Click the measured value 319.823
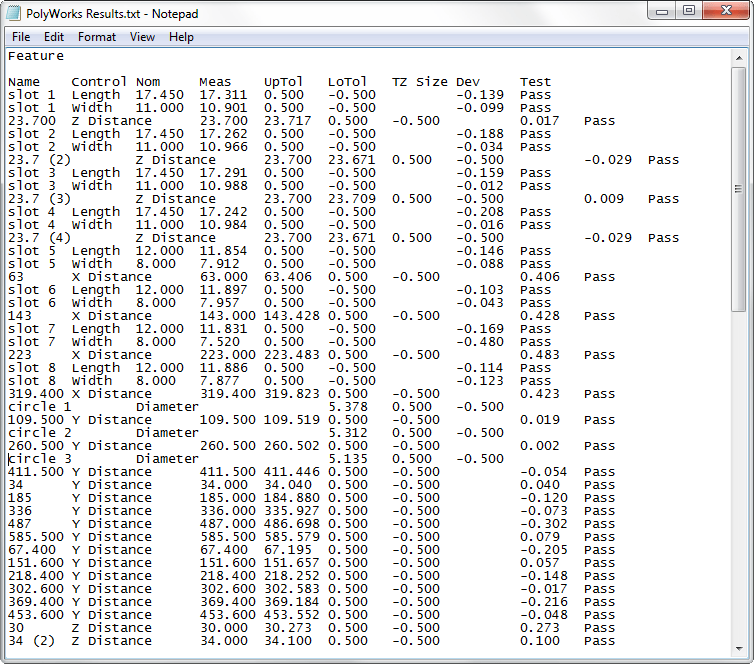The width and height of the screenshot is (754, 664). click(x=291, y=394)
